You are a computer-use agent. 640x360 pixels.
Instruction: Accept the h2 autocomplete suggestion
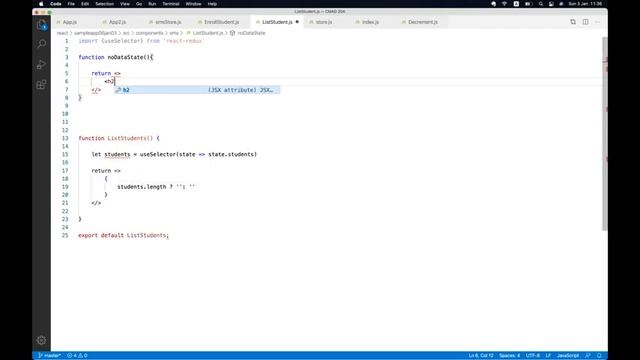tap(197, 90)
